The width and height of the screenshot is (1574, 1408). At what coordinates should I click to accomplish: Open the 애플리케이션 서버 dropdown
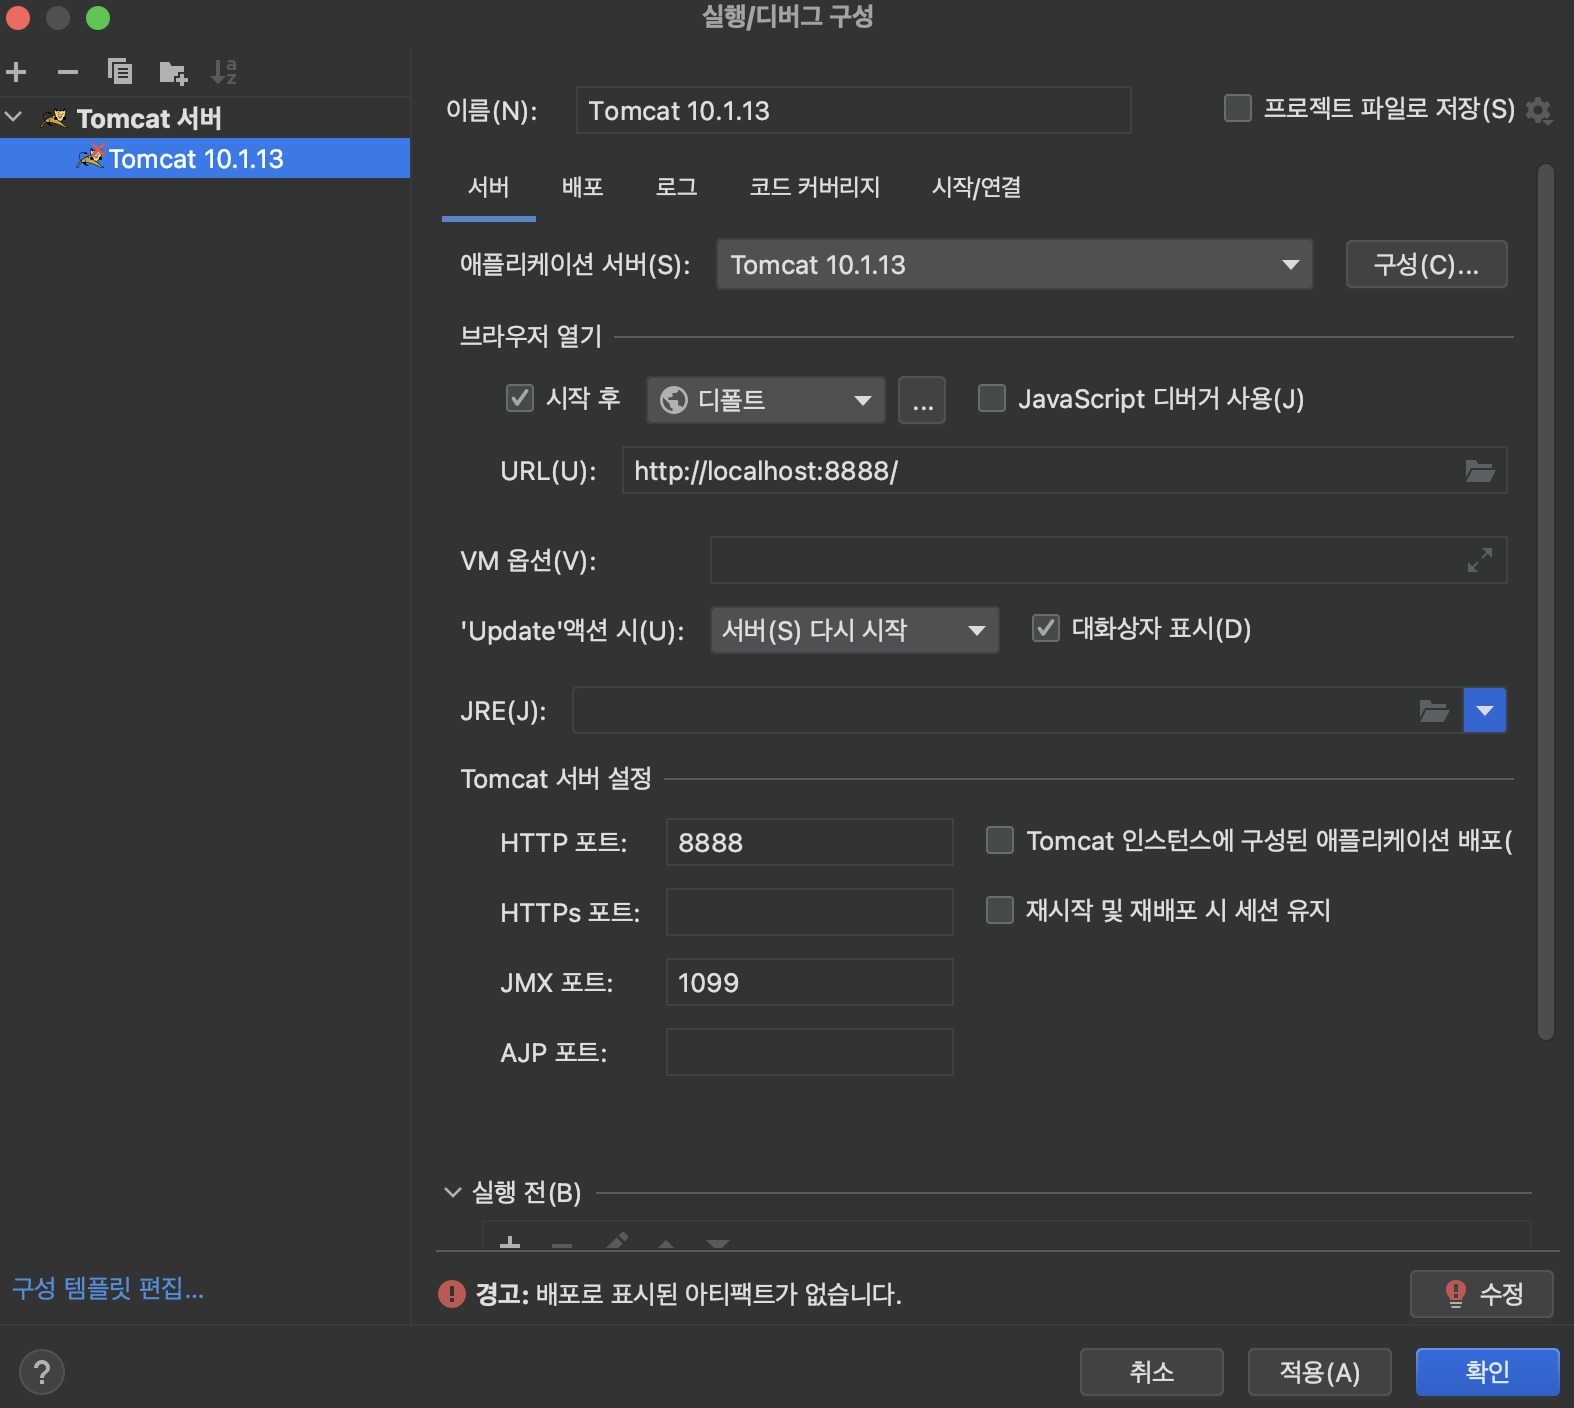coord(1015,264)
